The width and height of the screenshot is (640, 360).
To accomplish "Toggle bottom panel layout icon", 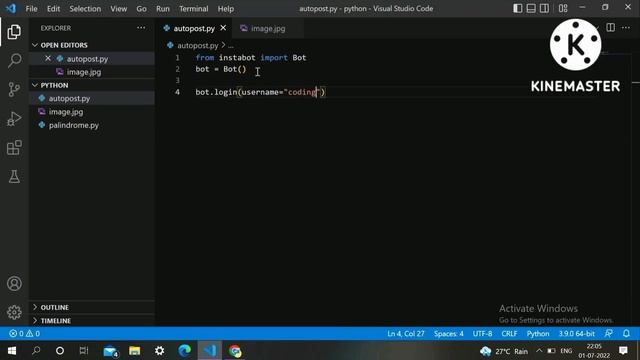I will coord(531,8).
